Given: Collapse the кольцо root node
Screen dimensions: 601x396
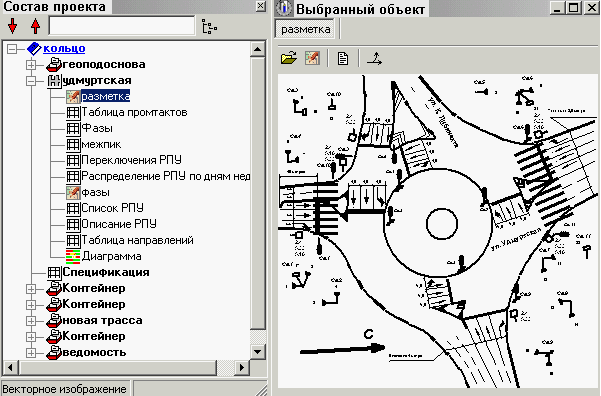Looking at the screenshot, I should (x=12, y=49).
